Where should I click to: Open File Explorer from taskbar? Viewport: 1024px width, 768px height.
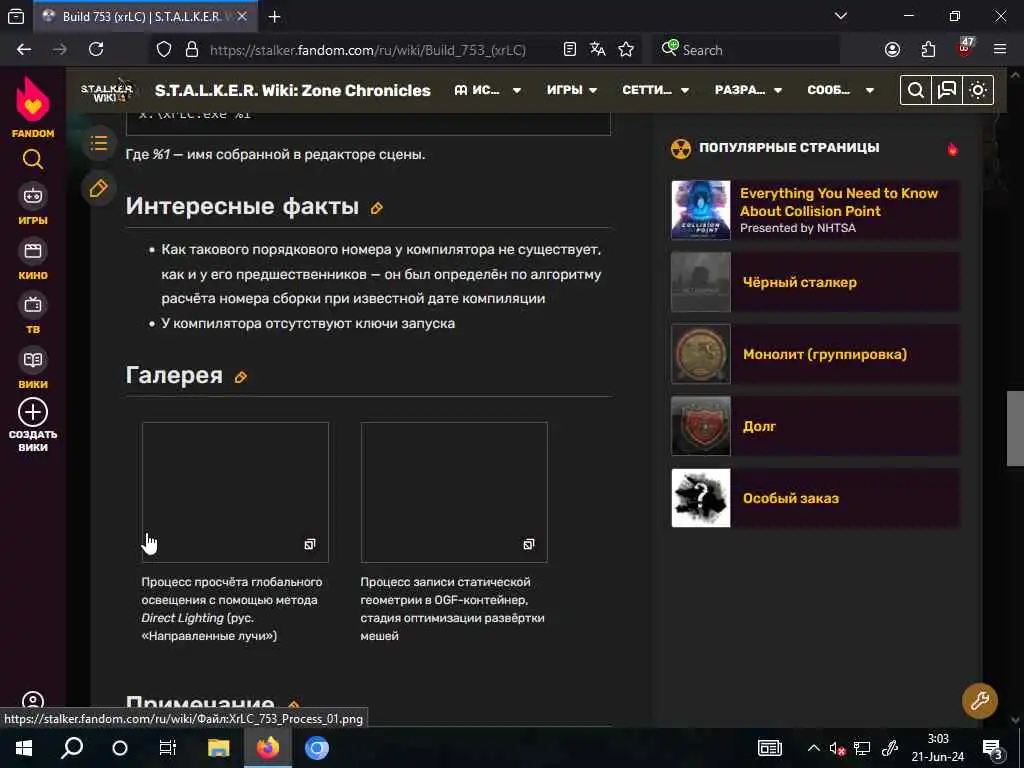coord(219,748)
